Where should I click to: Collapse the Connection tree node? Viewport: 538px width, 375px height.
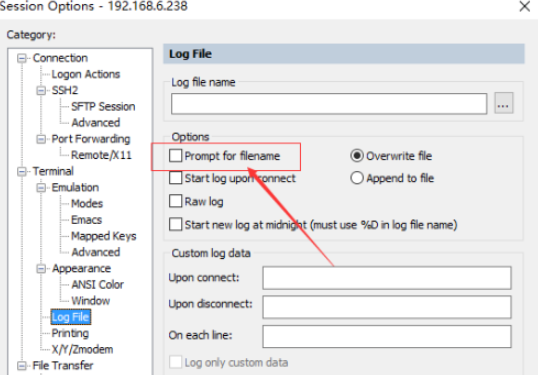22,58
